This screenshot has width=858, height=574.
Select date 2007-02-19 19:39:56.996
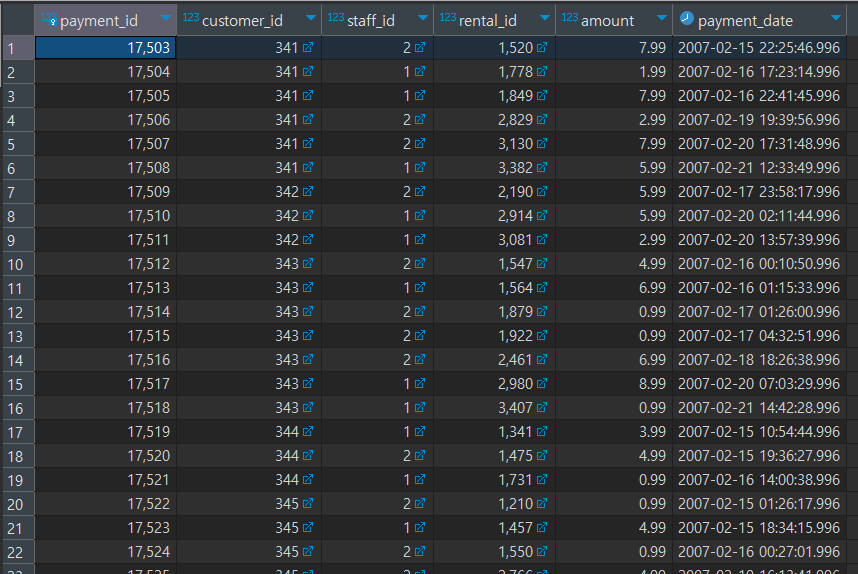coord(759,119)
